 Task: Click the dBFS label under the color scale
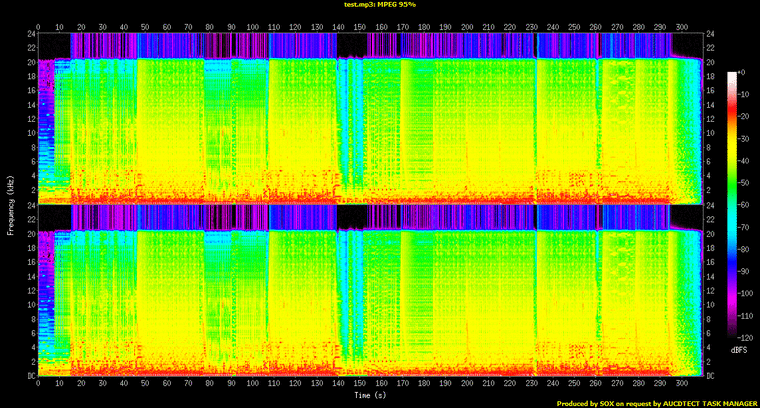click(x=738, y=351)
